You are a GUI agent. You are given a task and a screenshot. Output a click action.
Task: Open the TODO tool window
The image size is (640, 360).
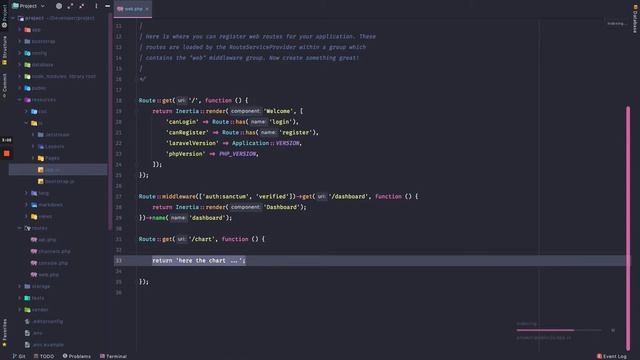[x=44, y=356]
